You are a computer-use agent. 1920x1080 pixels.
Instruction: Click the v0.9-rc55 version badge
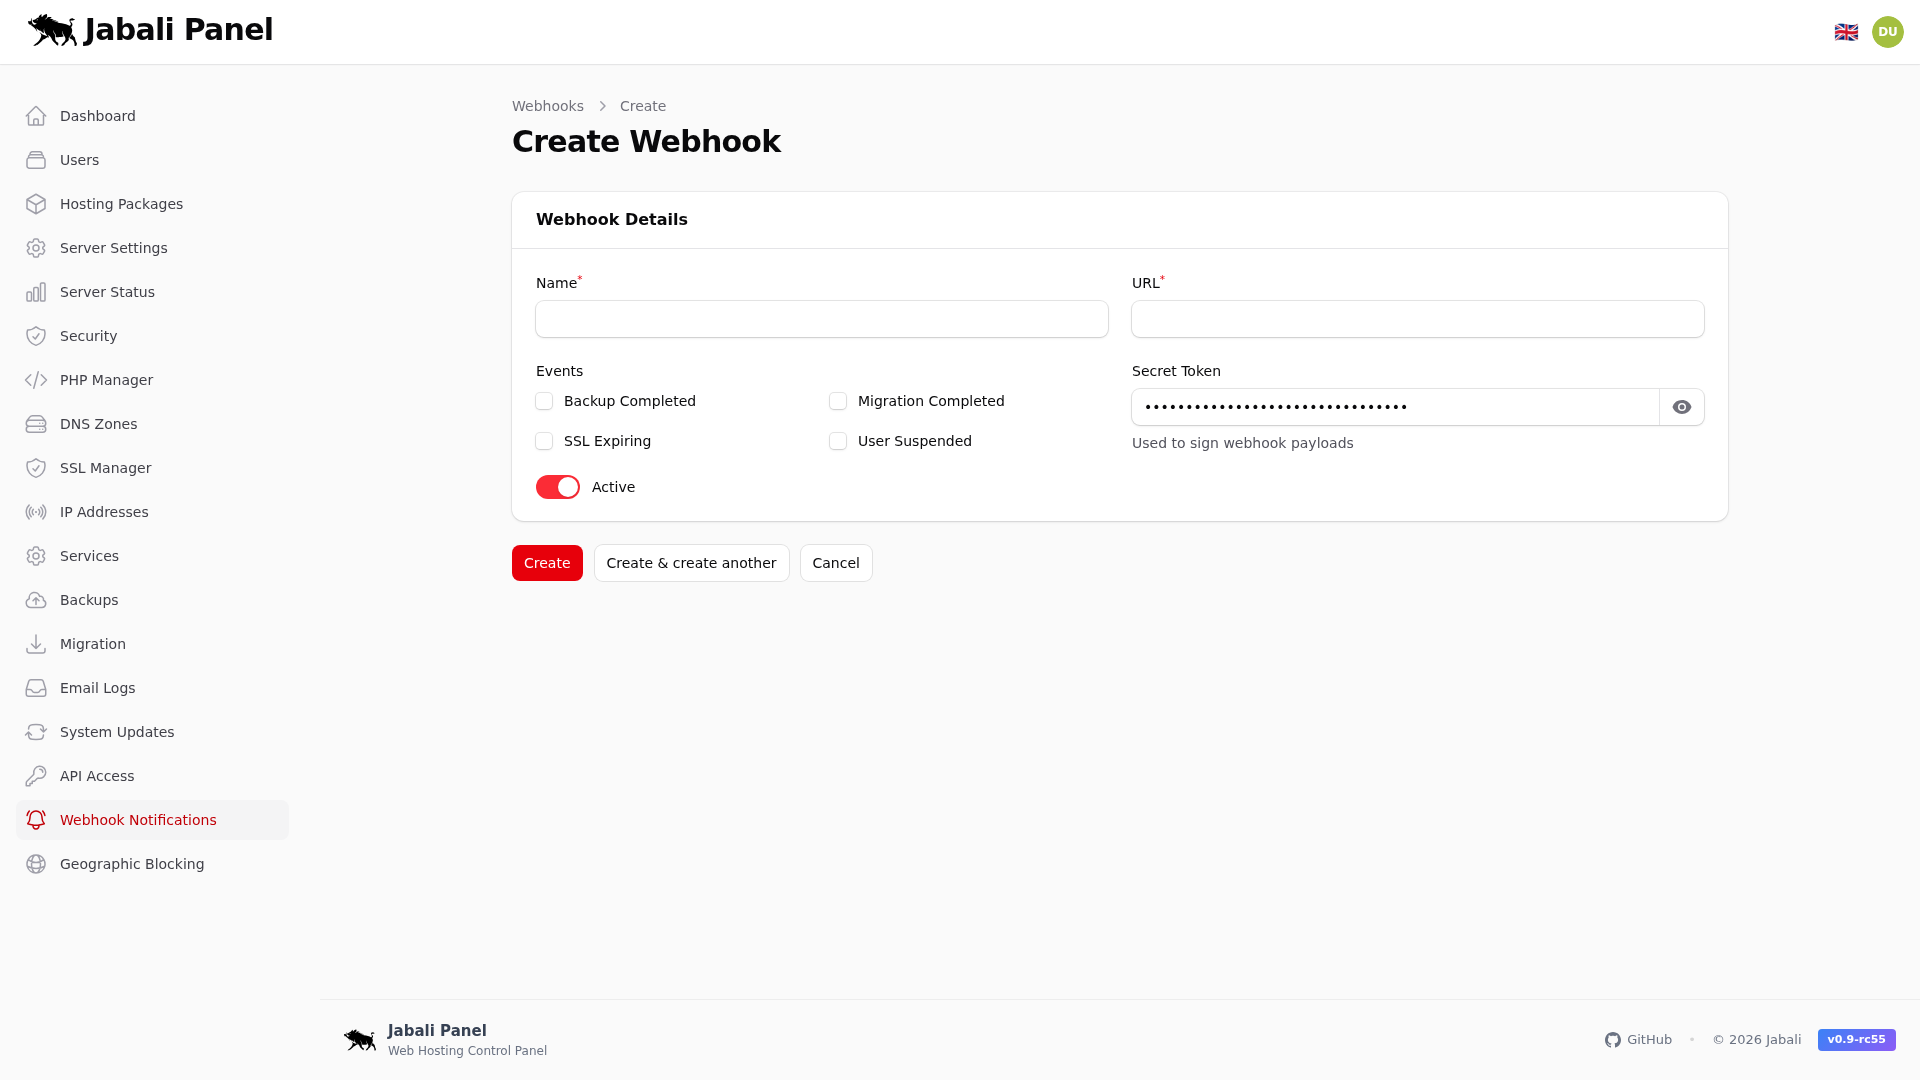click(1856, 1040)
